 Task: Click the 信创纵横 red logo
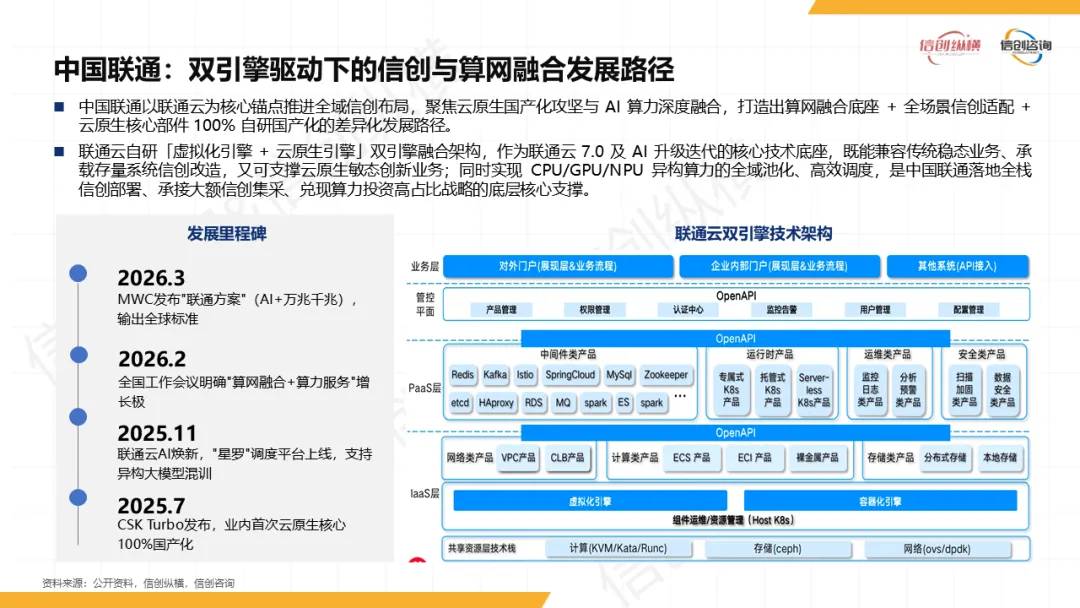click(x=950, y=46)
